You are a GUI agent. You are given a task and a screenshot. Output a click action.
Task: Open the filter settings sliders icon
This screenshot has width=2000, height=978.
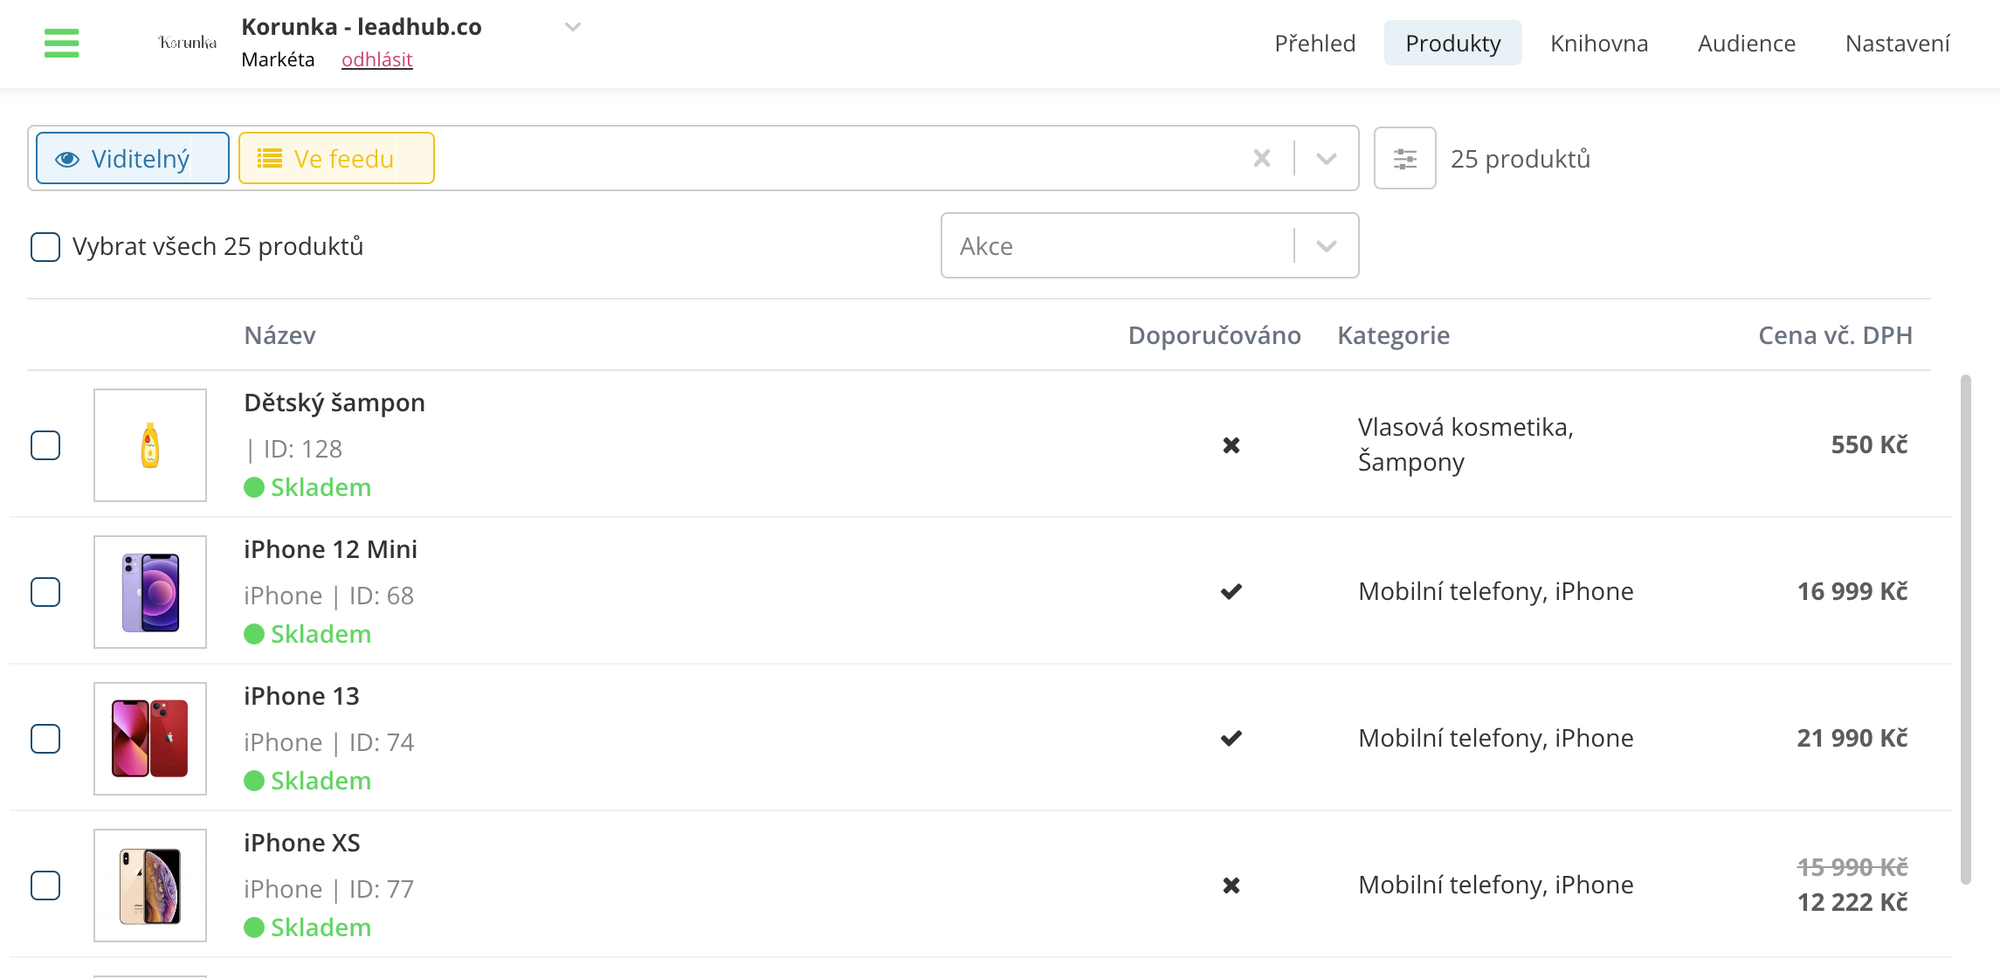click(x=1404, y=158)
